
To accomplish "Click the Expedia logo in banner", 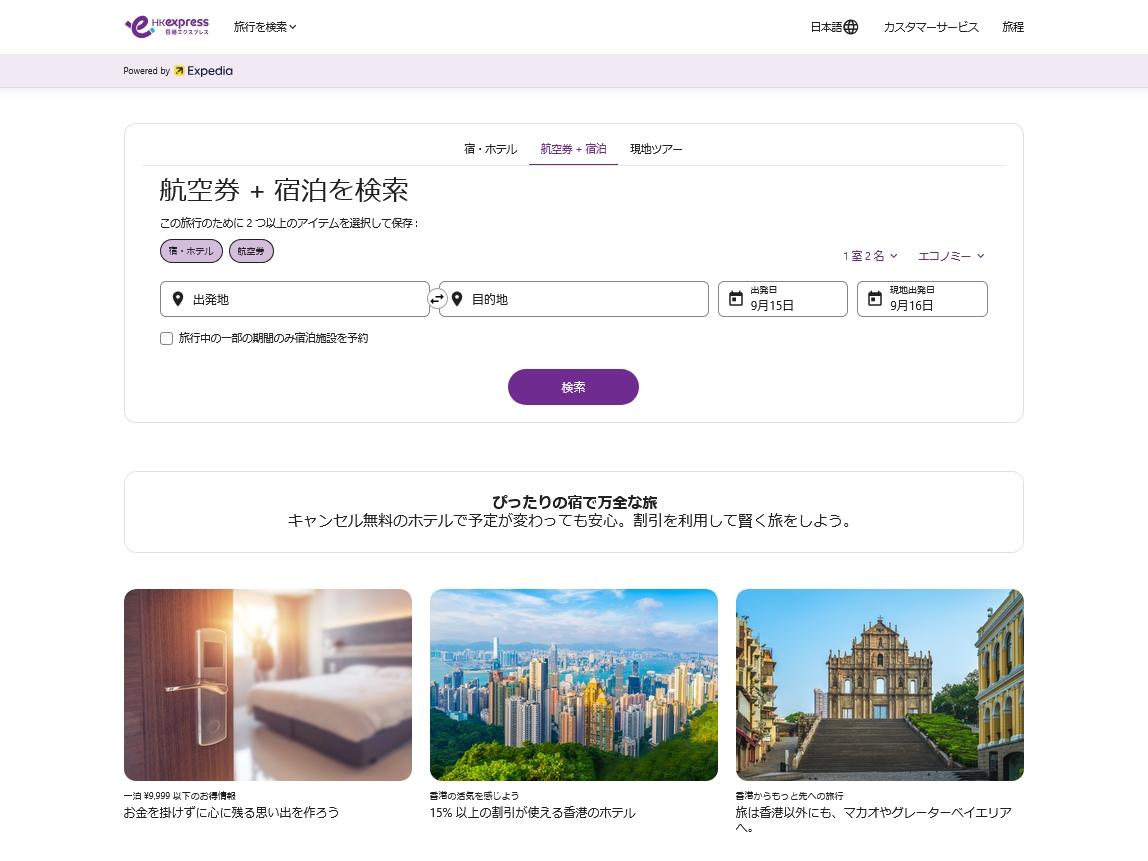I will tap(204, 71).
